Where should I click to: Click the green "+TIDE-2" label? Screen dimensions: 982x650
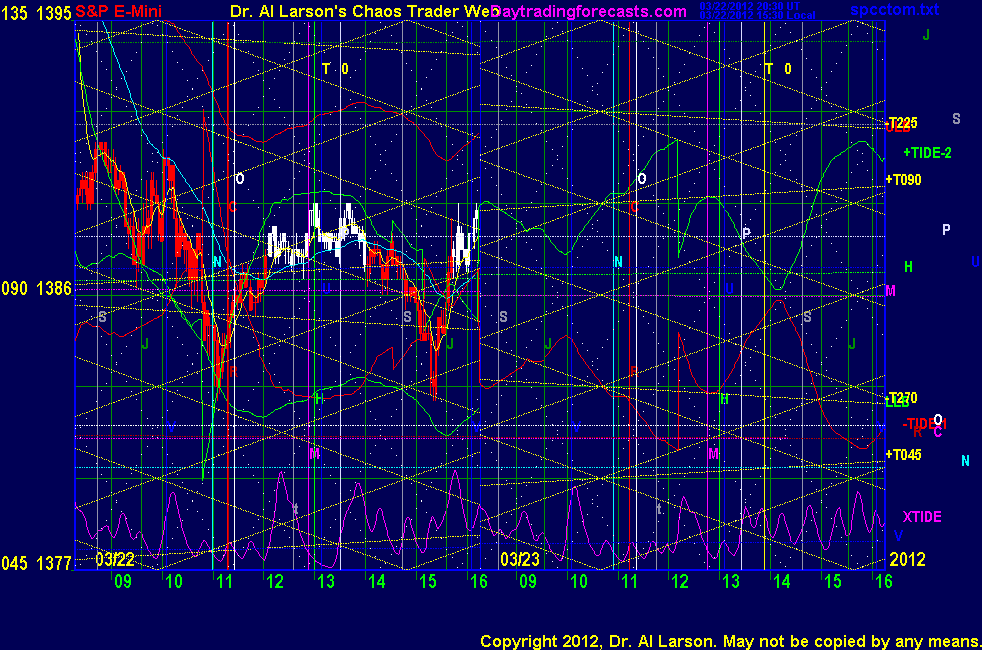point(928,153)
